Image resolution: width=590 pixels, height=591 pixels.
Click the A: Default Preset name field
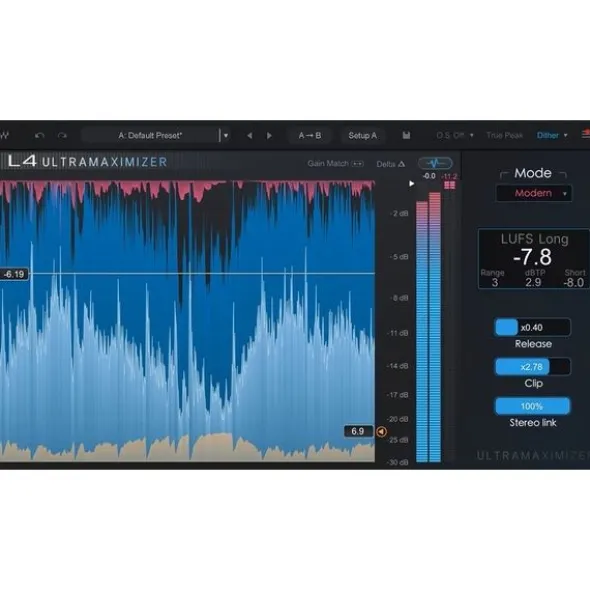coord(150,135)
